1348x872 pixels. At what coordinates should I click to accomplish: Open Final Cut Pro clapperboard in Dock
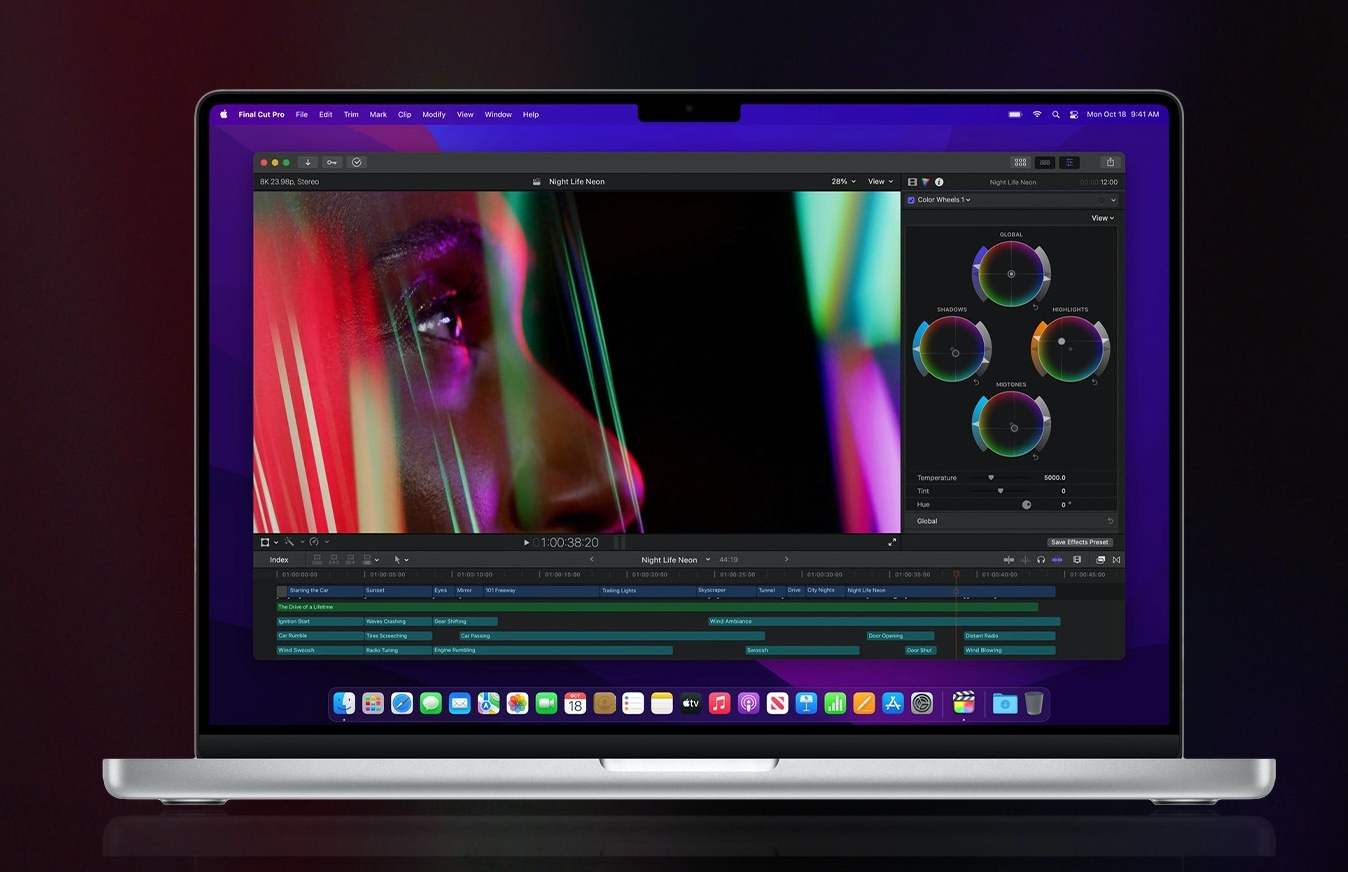[963, 703]
